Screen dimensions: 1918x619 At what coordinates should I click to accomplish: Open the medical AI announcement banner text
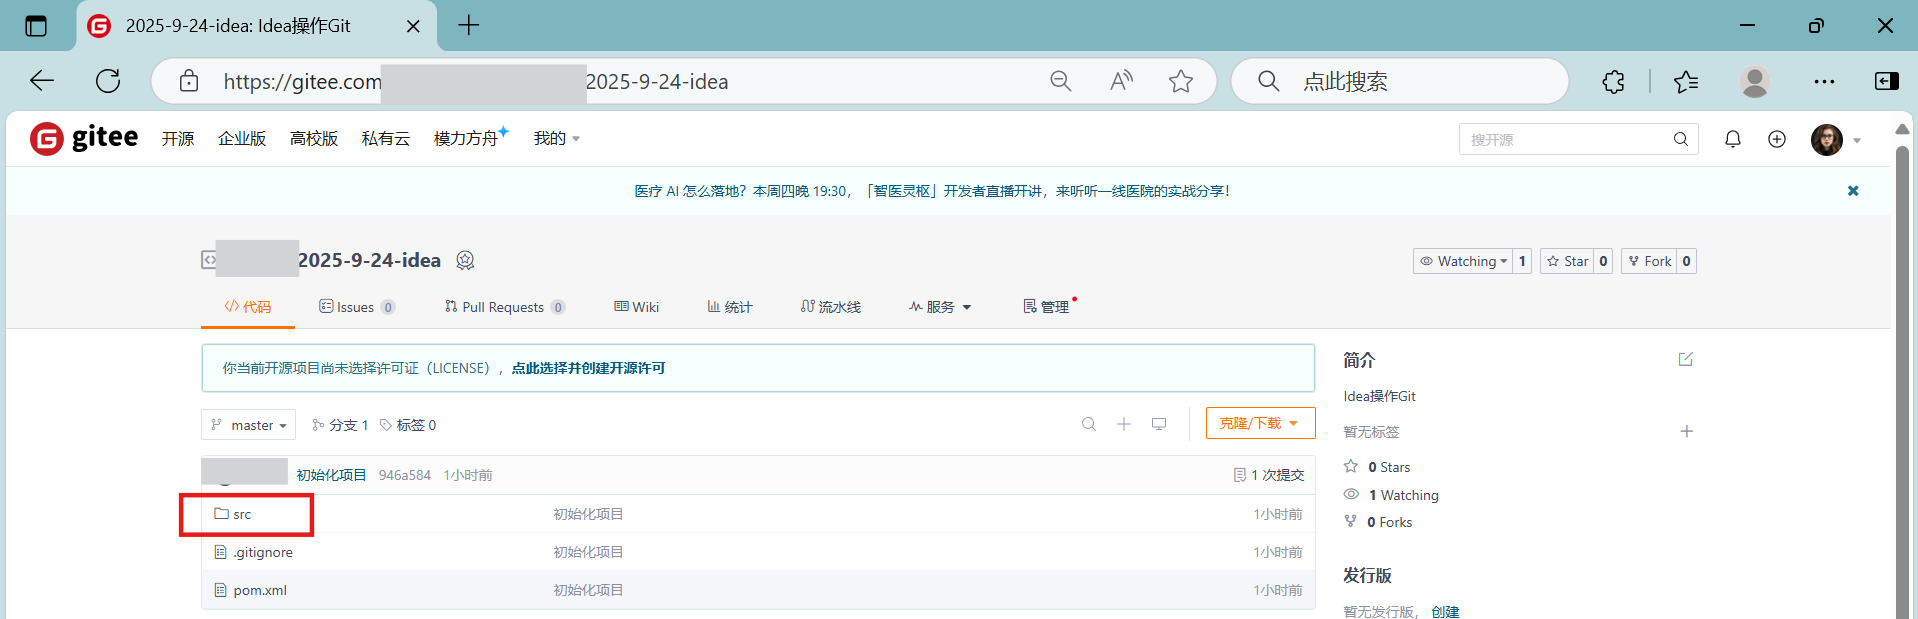(x=932, y=191)
